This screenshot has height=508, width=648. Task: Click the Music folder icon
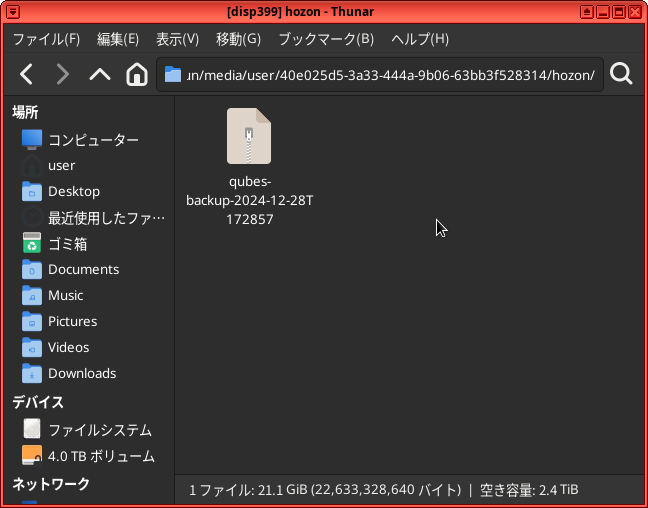(x=32, y=295)
